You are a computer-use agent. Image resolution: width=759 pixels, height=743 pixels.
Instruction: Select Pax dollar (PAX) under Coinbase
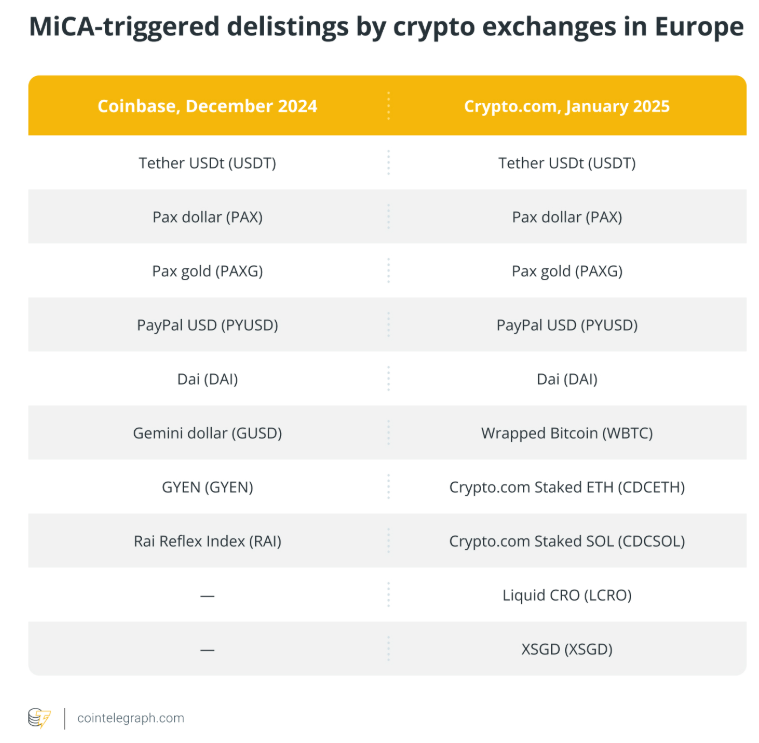[207, 217]
